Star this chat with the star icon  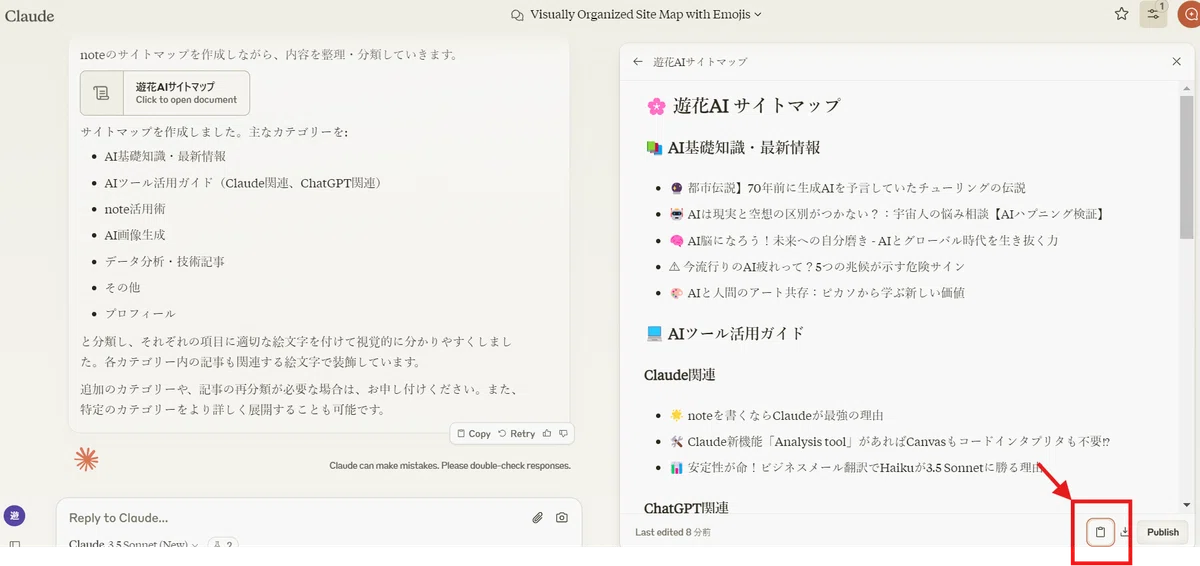tap(1122, 14)
